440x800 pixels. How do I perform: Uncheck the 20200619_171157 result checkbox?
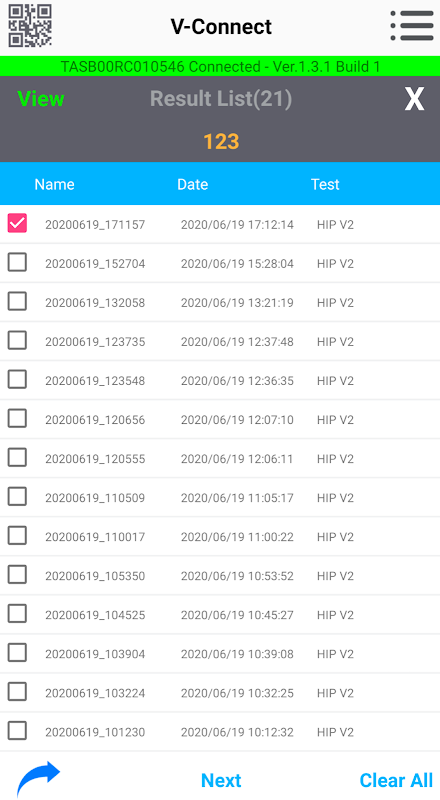(17, 223)
